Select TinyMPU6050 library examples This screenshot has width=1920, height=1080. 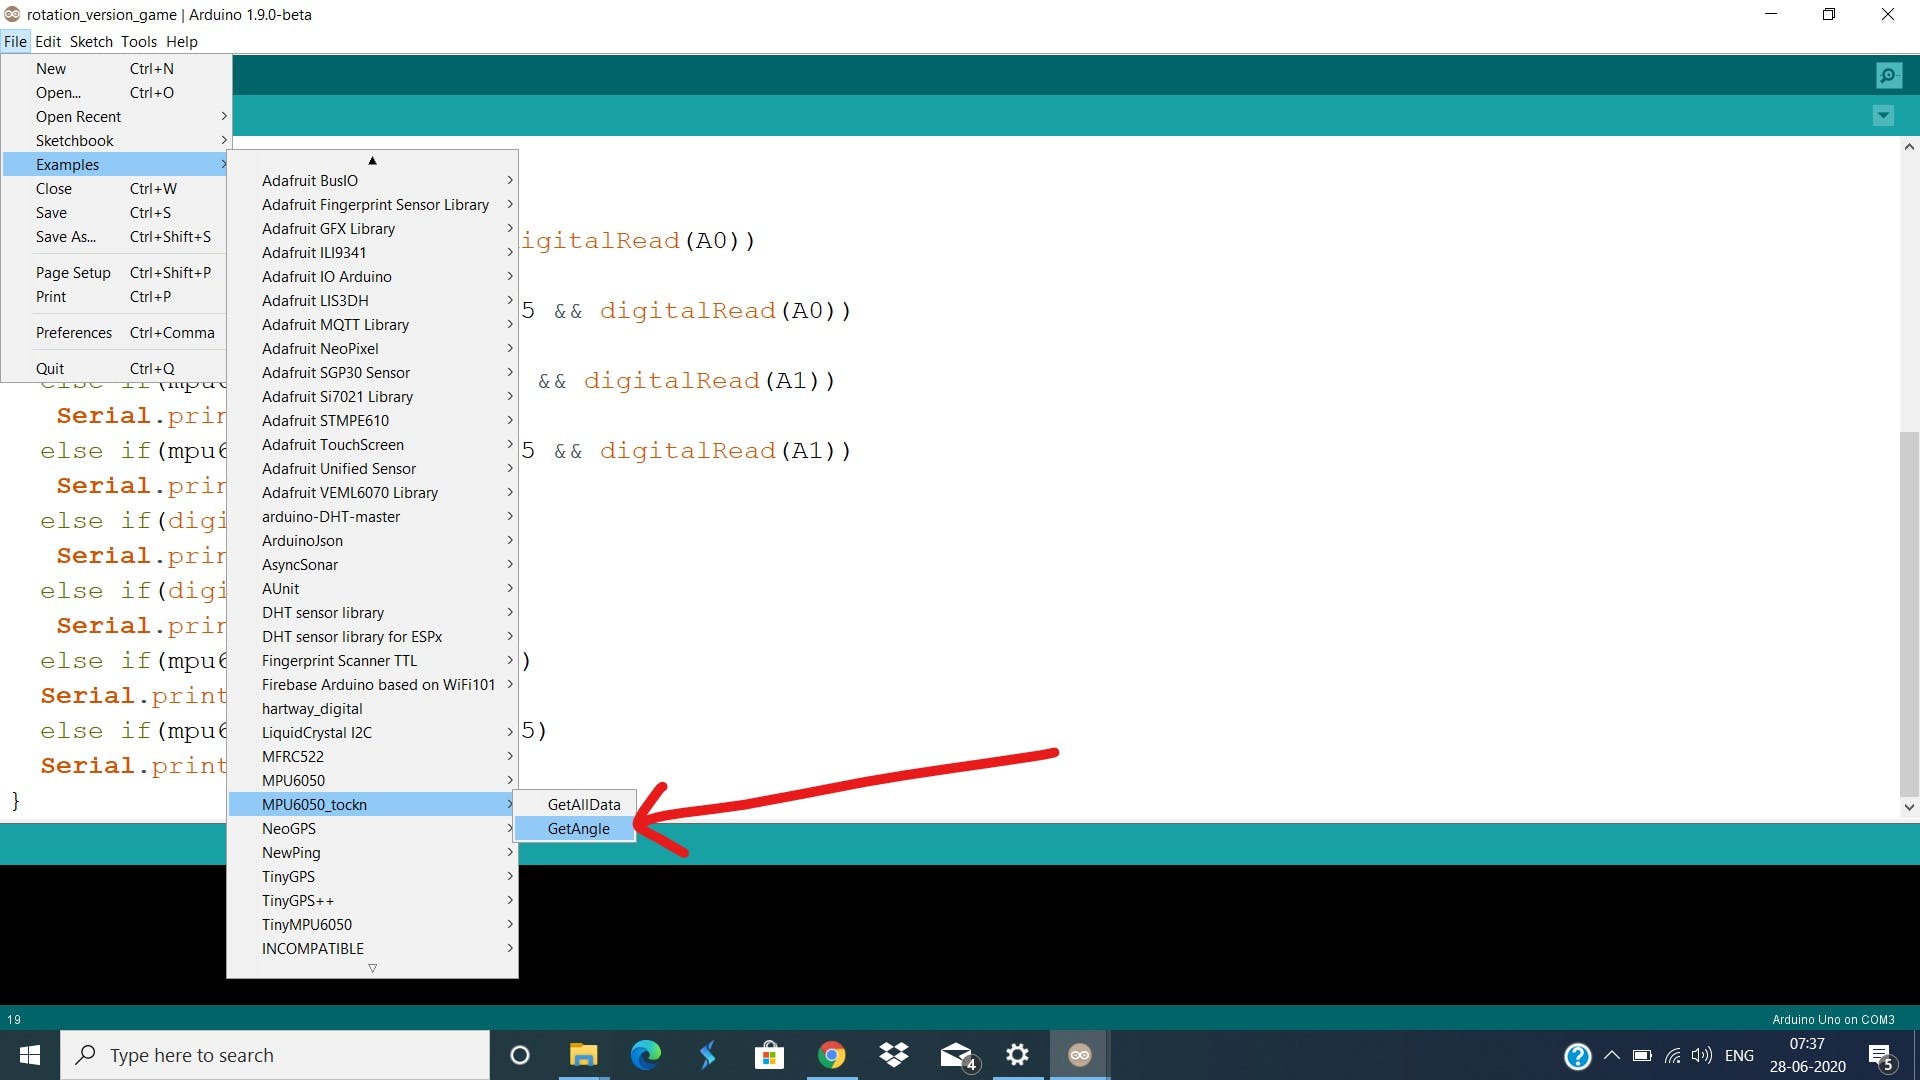306,923
